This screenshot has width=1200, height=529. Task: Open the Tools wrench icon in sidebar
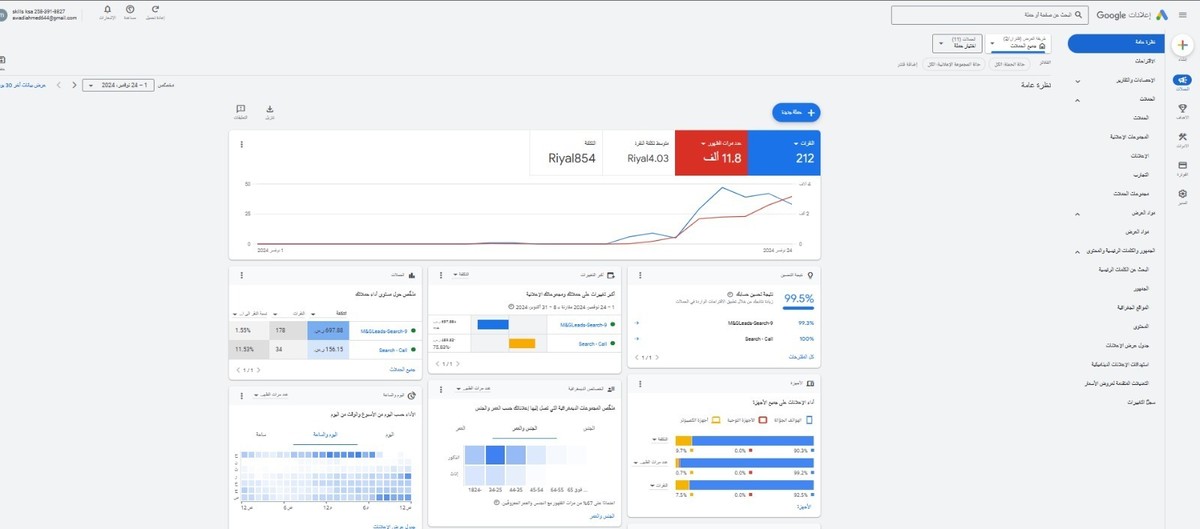pos(1183,138)
